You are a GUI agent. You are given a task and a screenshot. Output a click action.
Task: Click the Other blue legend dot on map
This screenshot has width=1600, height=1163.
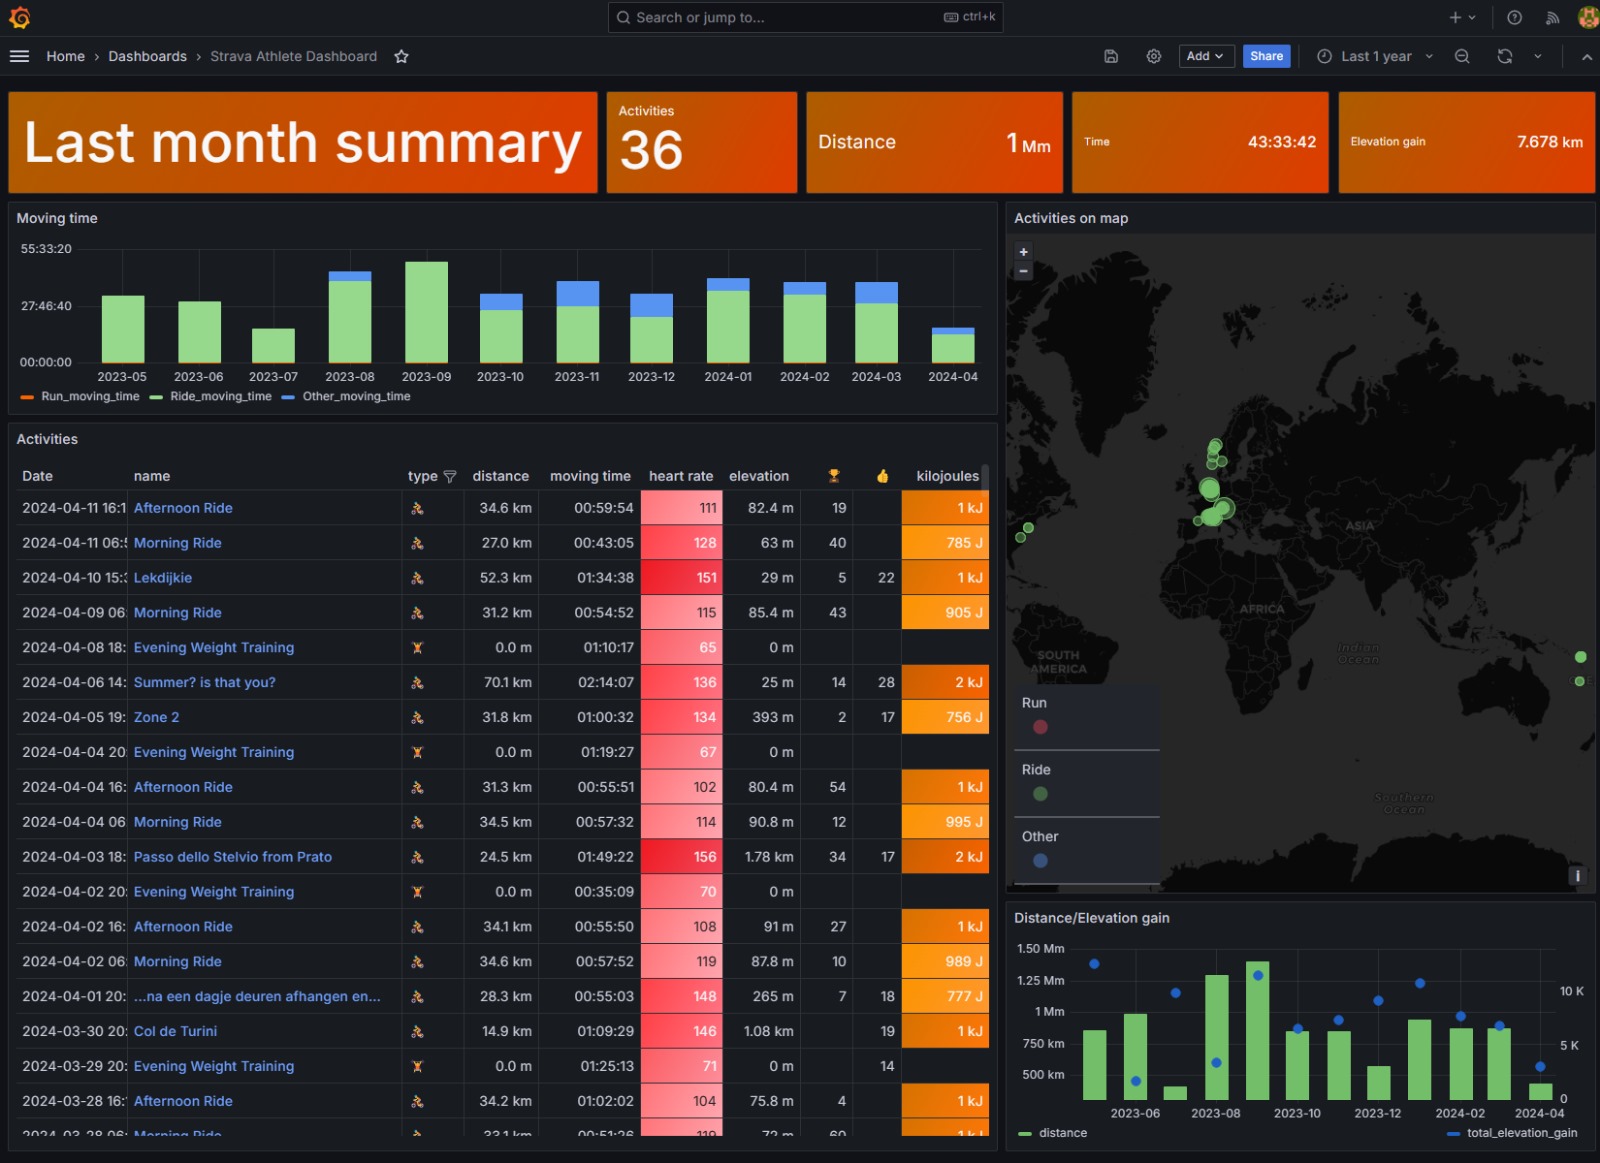tap(1040, 861)
